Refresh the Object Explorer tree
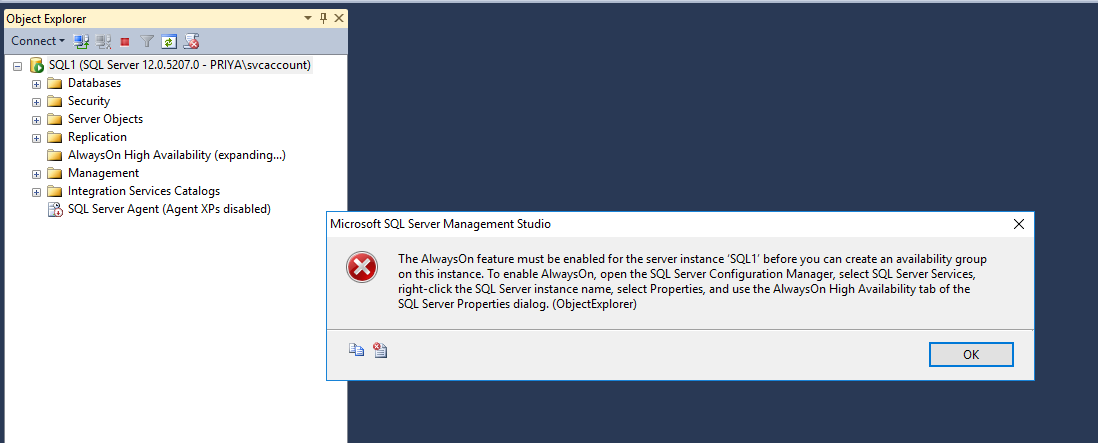The height and width of the screenshot is (443, 1098). (x=169, y=41)
